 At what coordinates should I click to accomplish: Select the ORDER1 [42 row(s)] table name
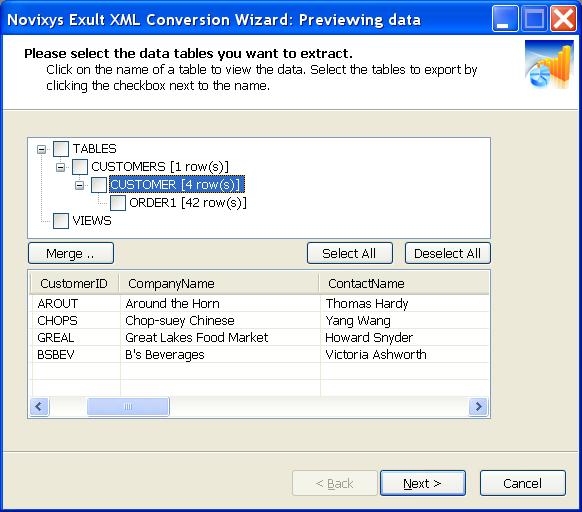[x=188, y=203]
